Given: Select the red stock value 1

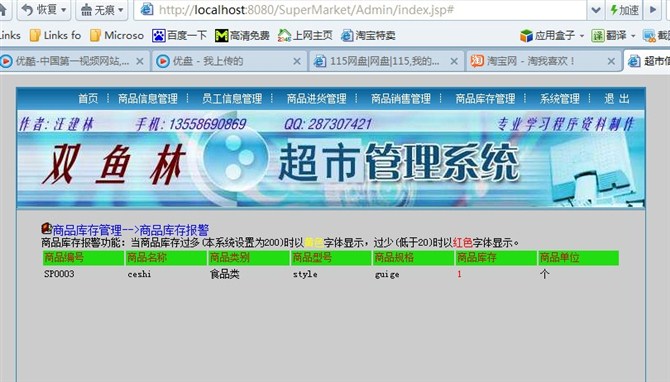Looking at the screenshot, I should (459, 274).
